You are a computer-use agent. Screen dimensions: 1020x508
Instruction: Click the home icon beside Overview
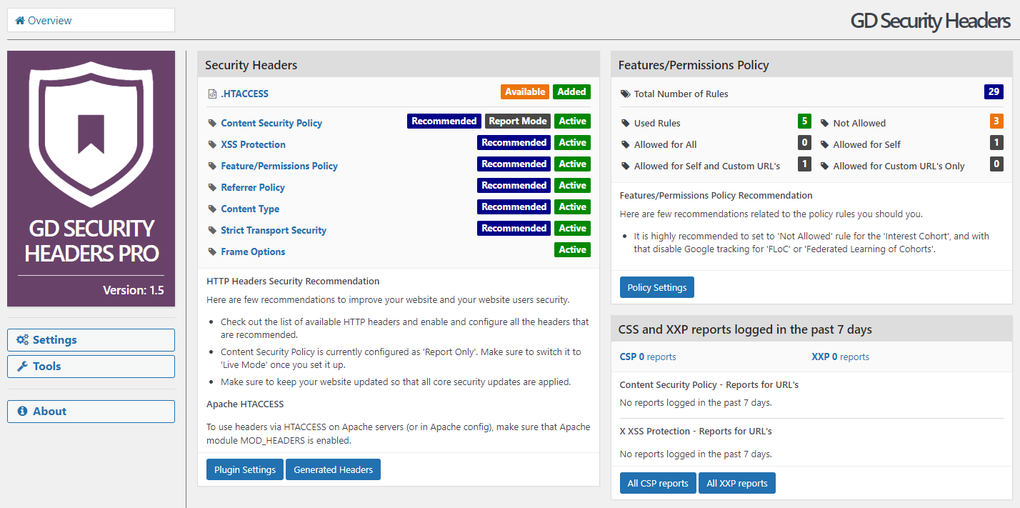[x=20, y=20]
